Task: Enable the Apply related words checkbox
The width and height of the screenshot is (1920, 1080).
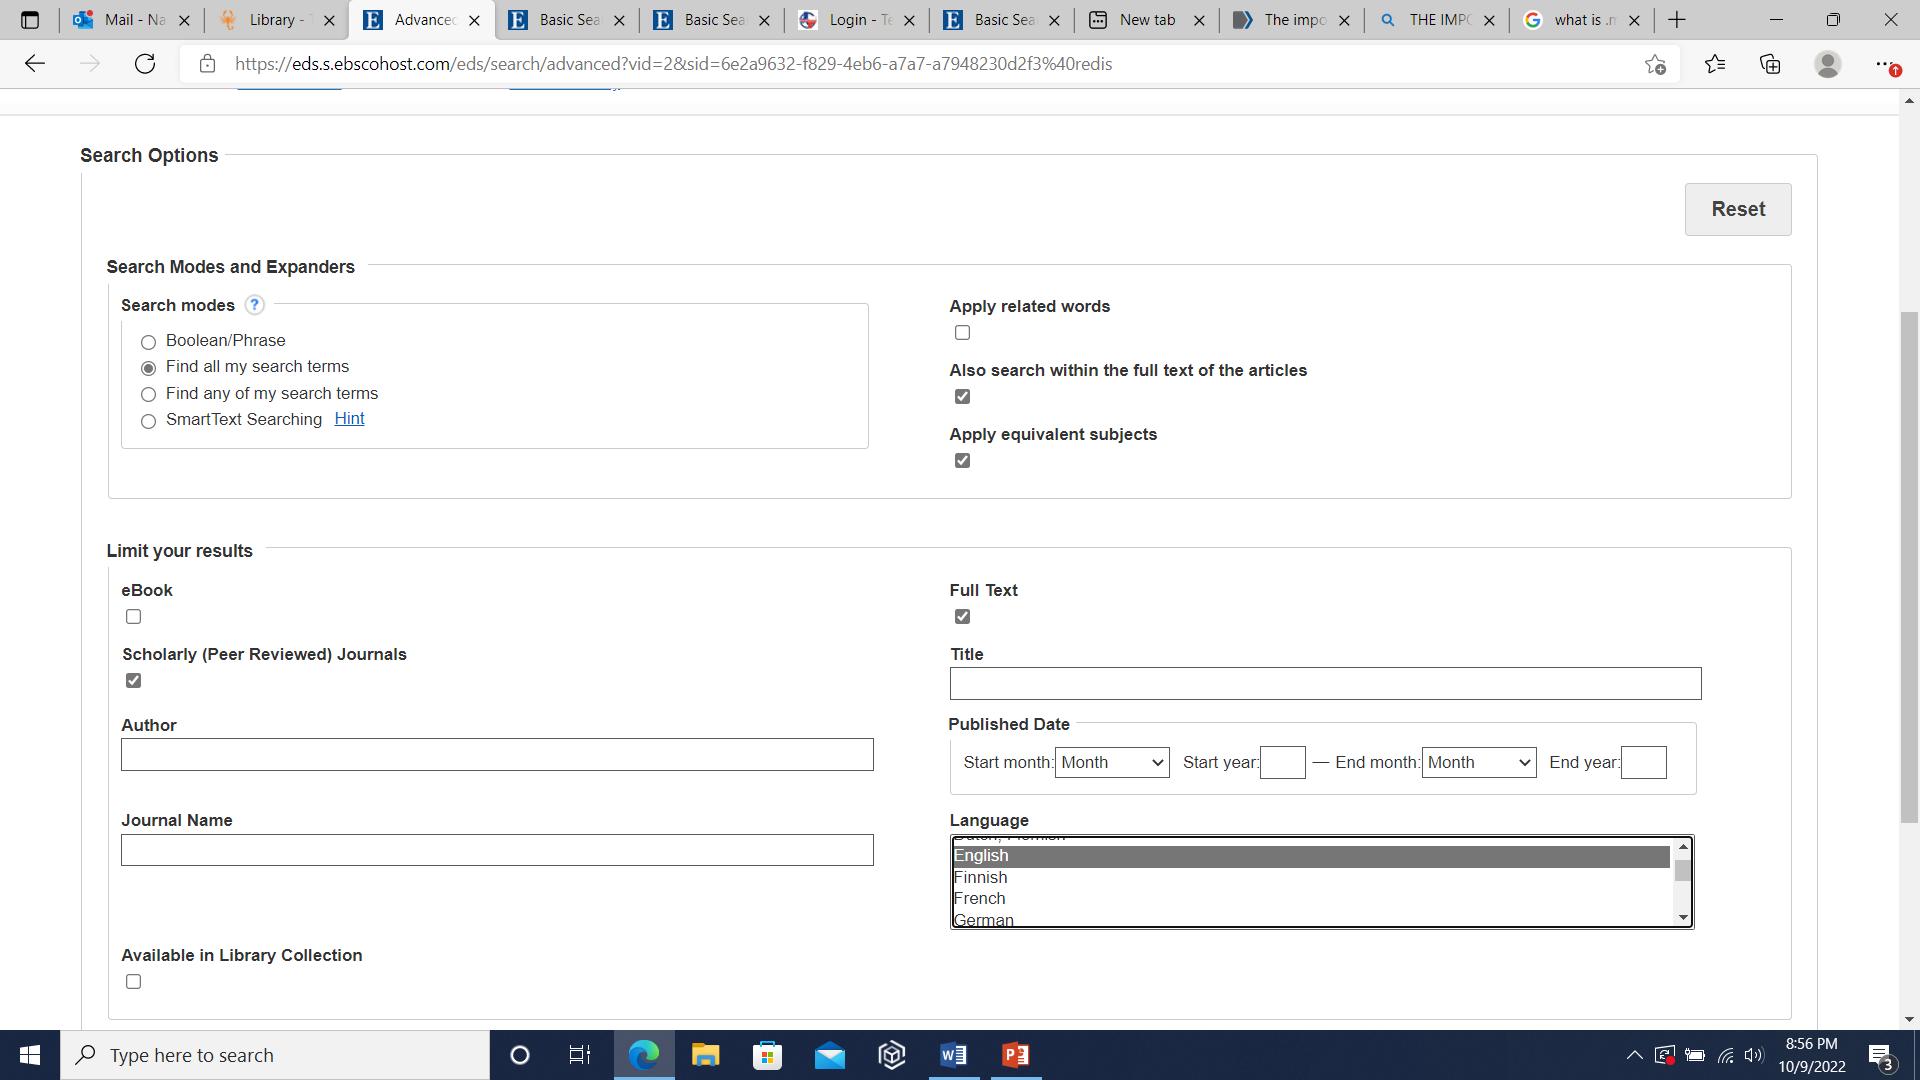Action: [x=962, y=333]
